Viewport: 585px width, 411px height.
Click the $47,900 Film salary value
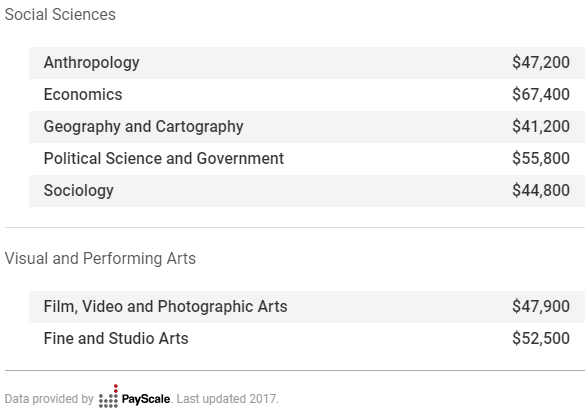click(541, 307)
